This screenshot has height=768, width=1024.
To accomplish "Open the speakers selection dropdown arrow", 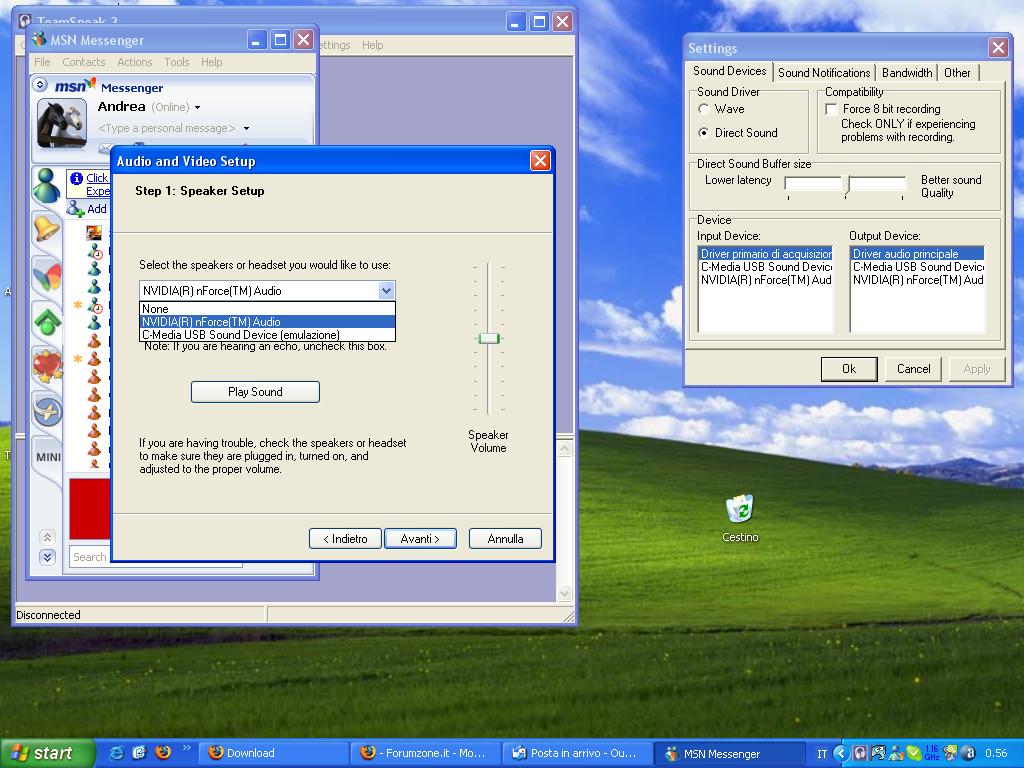I will [386, 291].
